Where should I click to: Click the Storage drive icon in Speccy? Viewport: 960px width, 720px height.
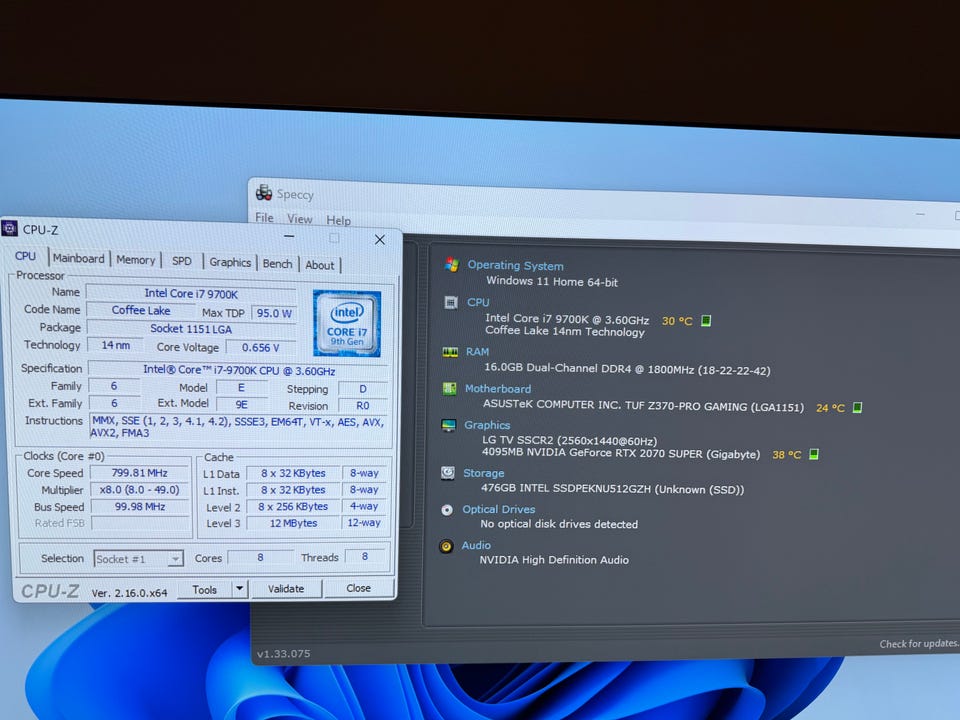(448, 473)
